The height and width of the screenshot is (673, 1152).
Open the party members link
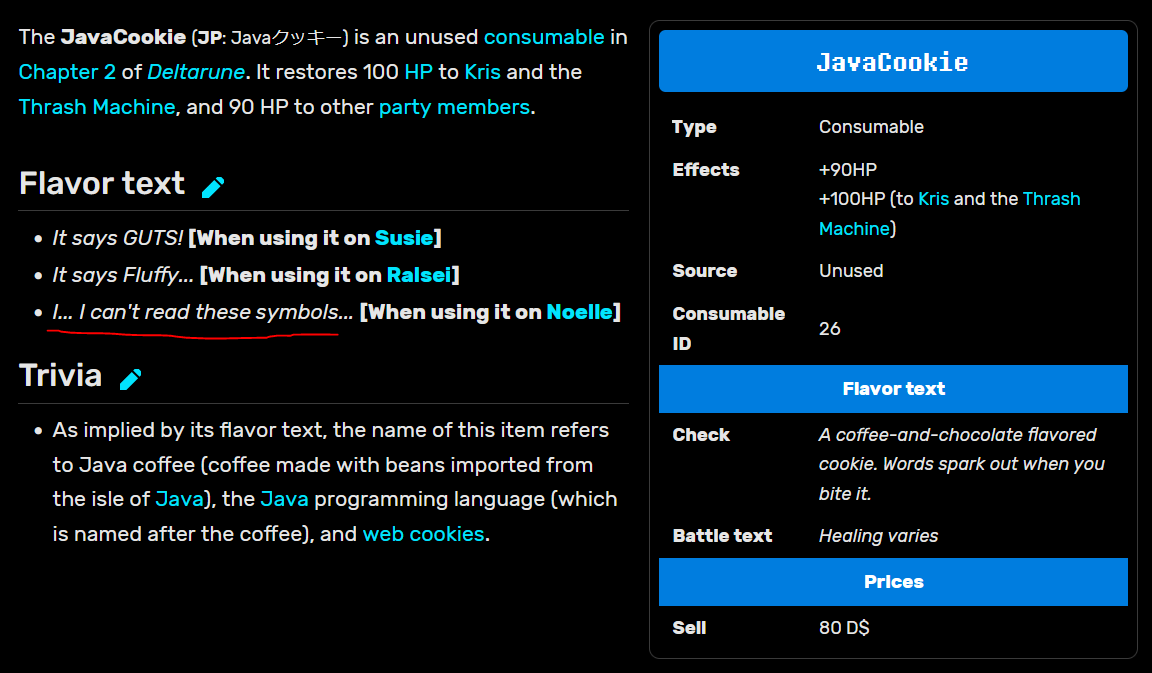(x=454, y=107)
